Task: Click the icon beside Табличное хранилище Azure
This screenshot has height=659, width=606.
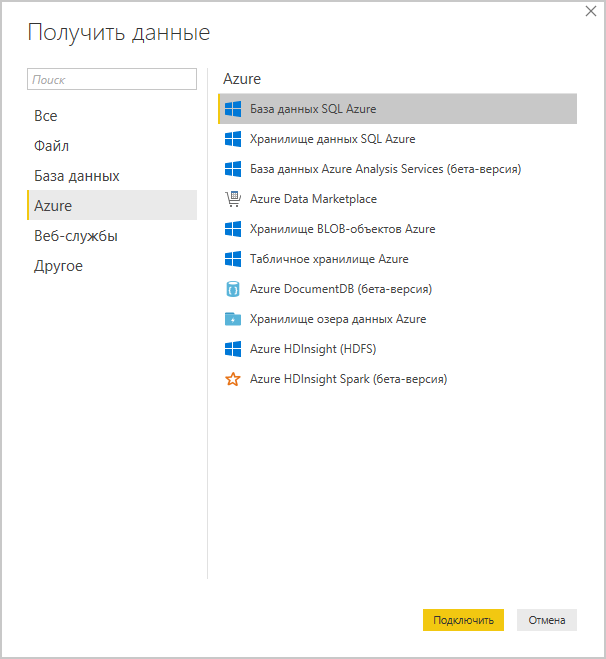Action: click(x=233, y=259)
